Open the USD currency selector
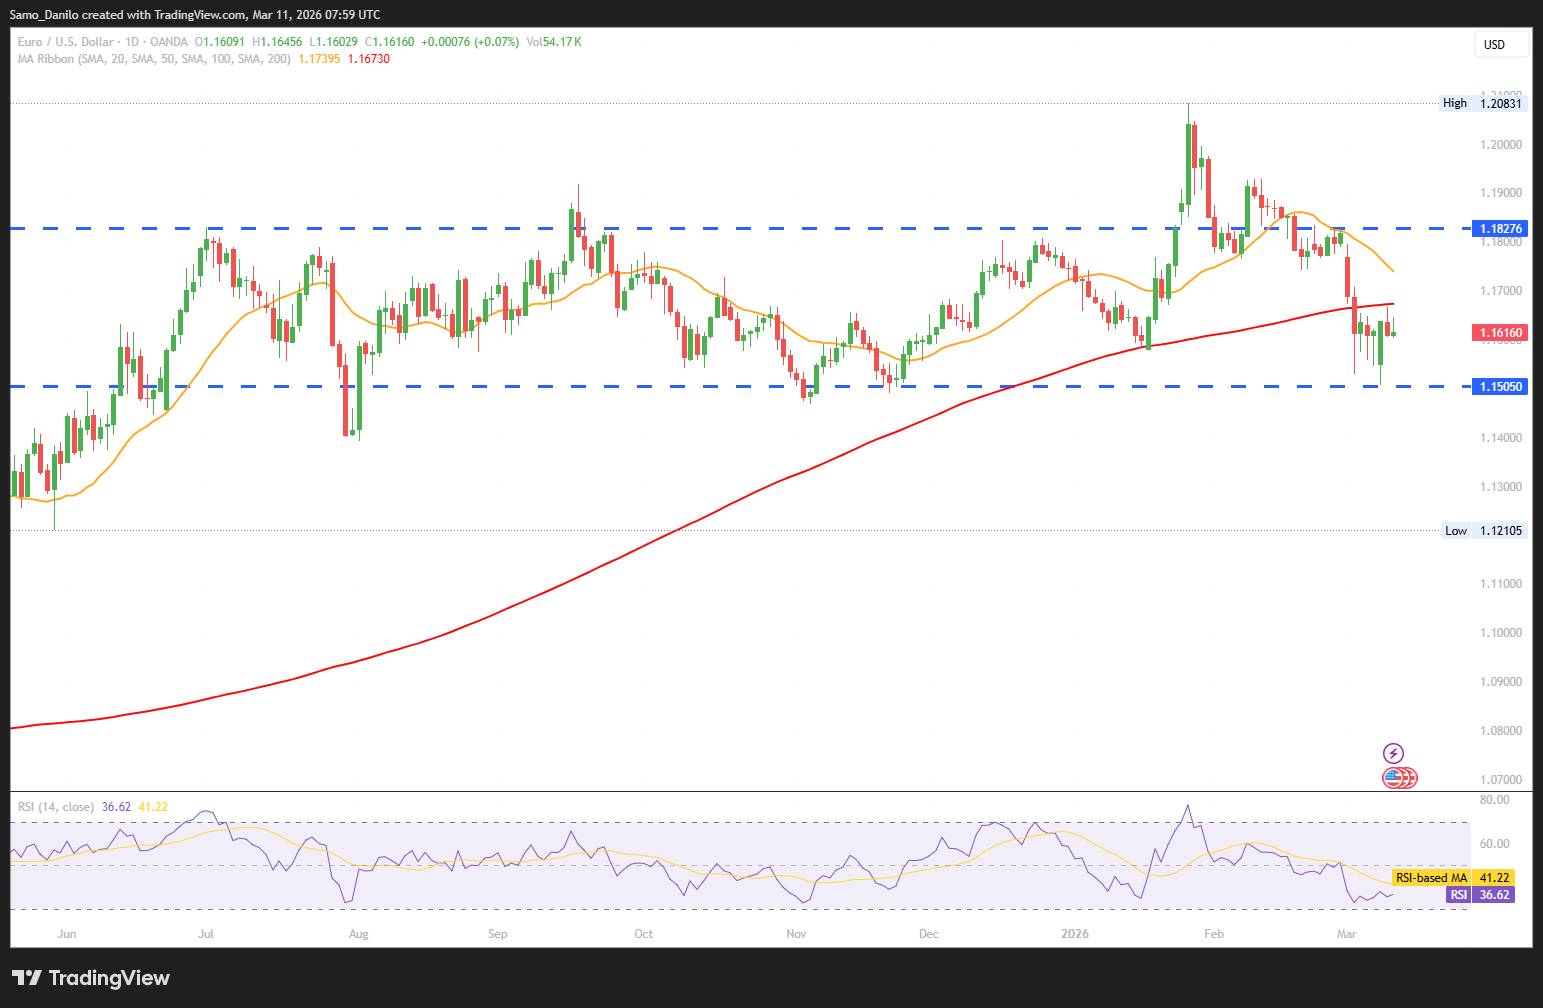This screenshot has width=1543, height=1008. click(x=1501, y=45)
